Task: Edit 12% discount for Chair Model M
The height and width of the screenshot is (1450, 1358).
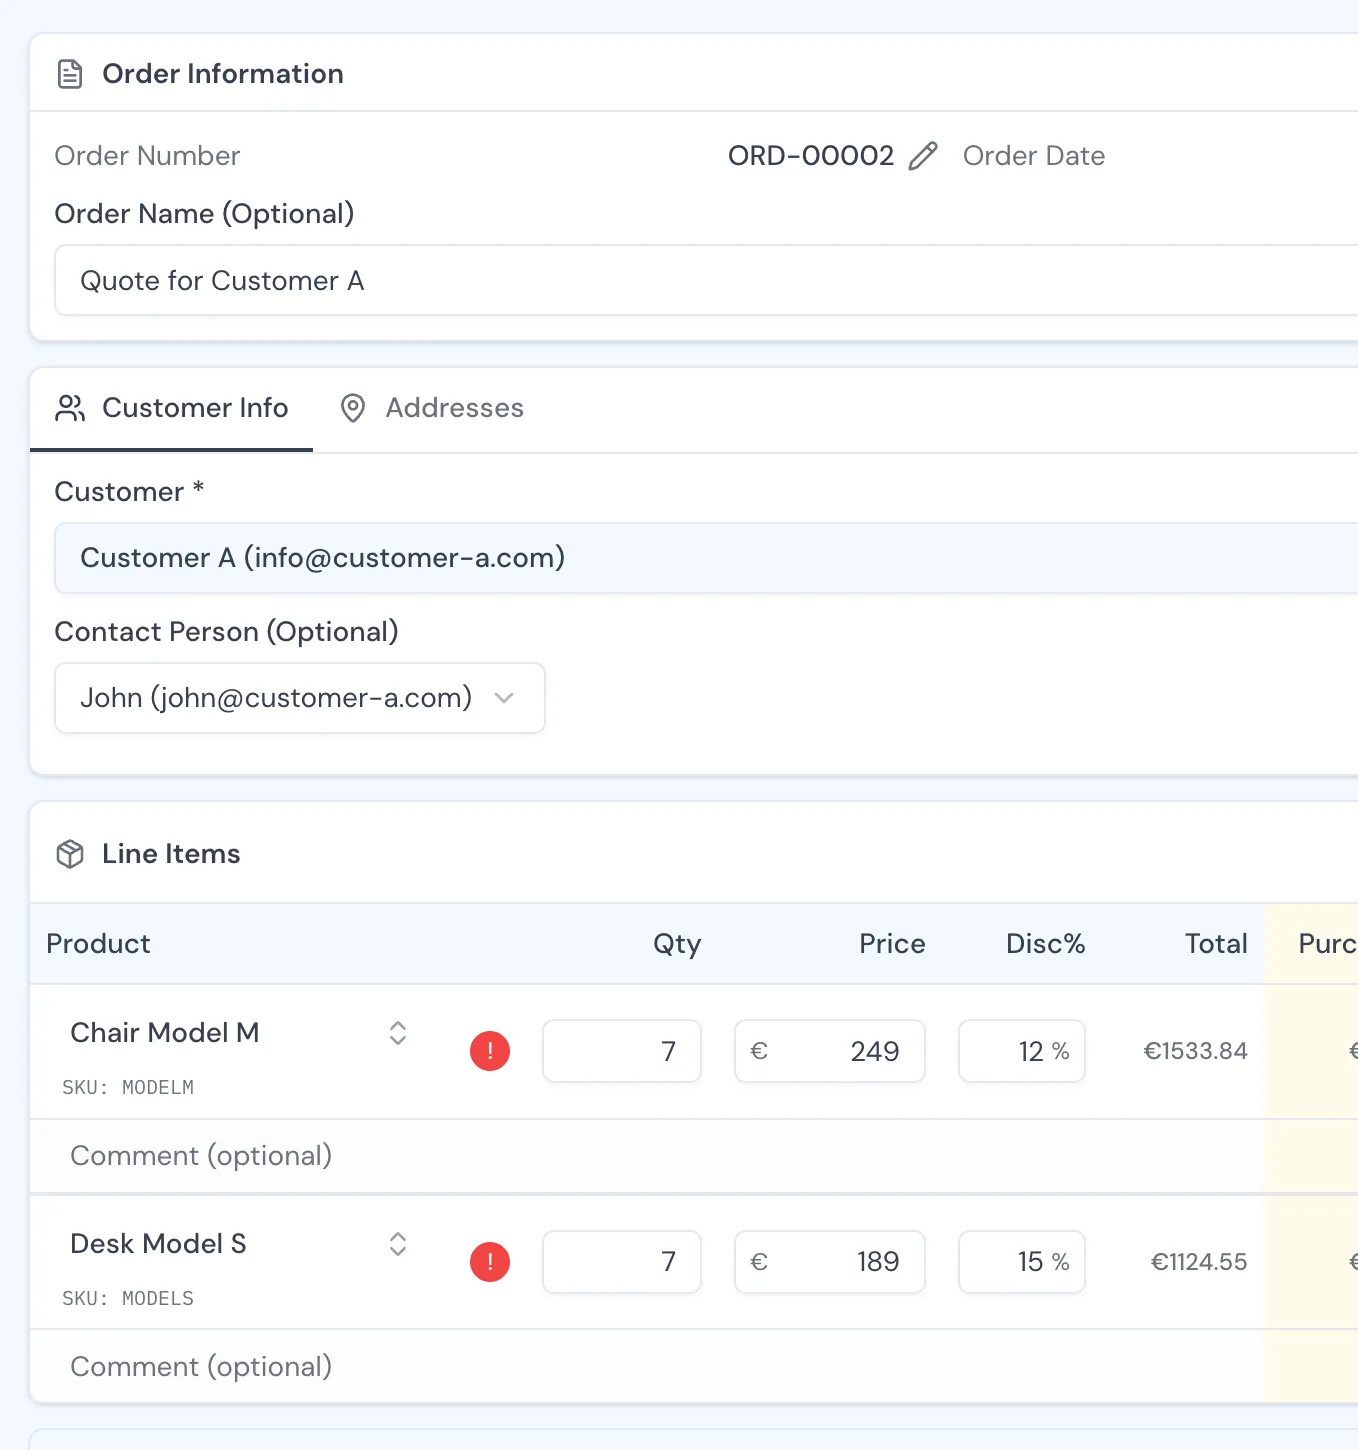Action: (x=1022, y=1051)
